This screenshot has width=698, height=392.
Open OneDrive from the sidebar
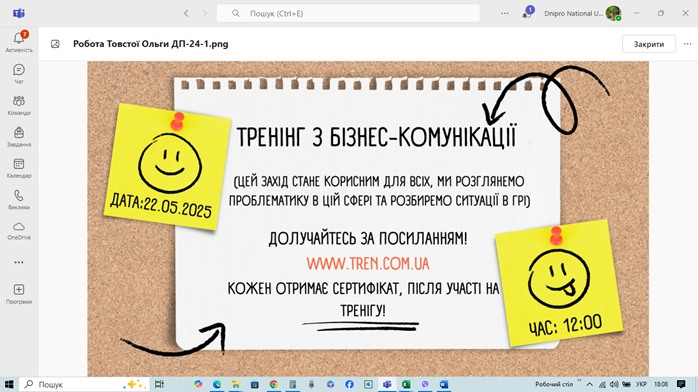tap(19, 231)
